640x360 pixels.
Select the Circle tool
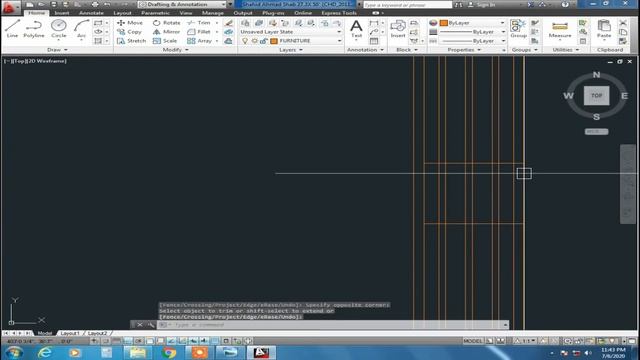[x=59, y=29]
